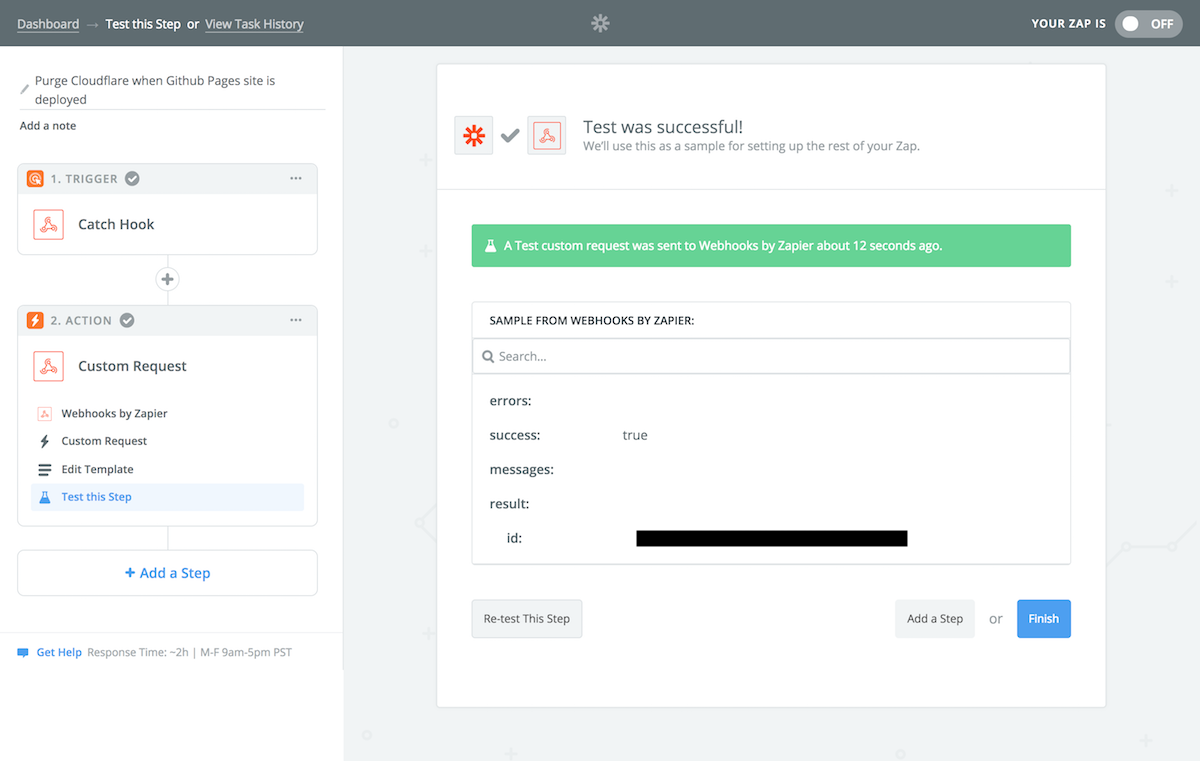Click the pencil icon to rename the Zap

pyautogui.click(x=25, y=90)
